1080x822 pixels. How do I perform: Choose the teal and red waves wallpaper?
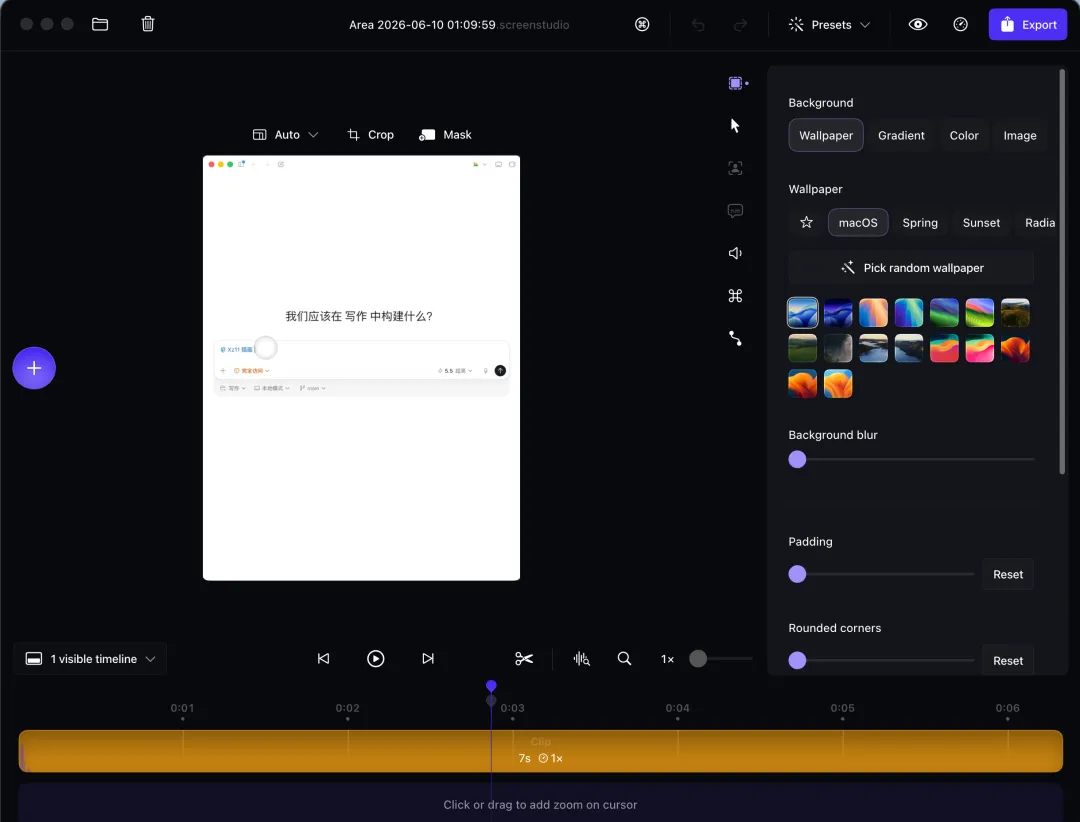click(x=944, y=349)
